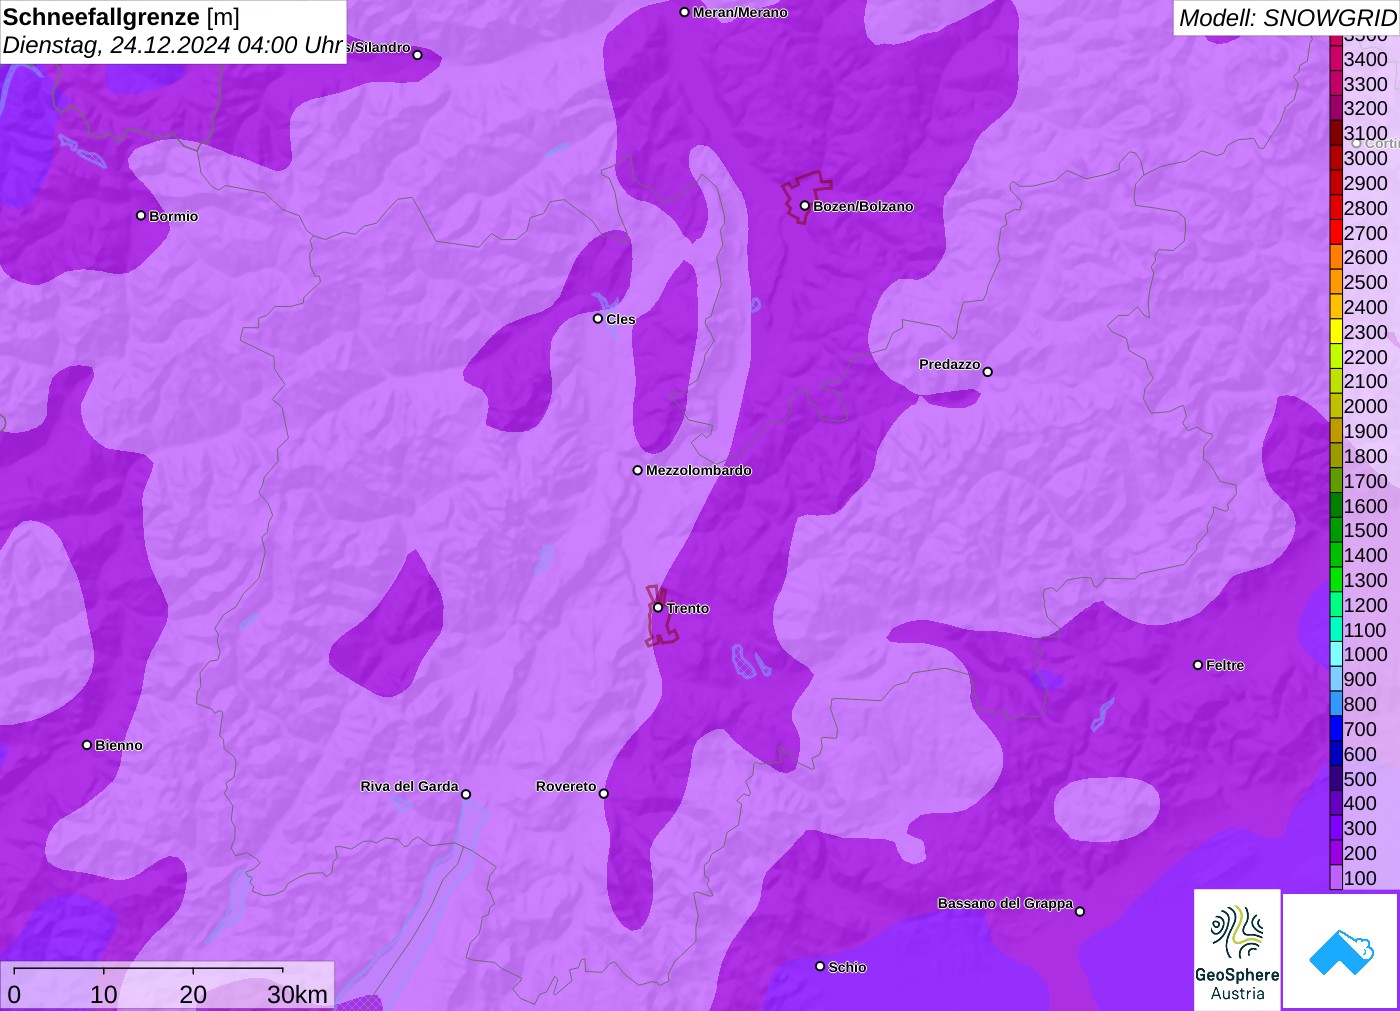Select the 600 m blue legend swatch

coord(1336,754)
